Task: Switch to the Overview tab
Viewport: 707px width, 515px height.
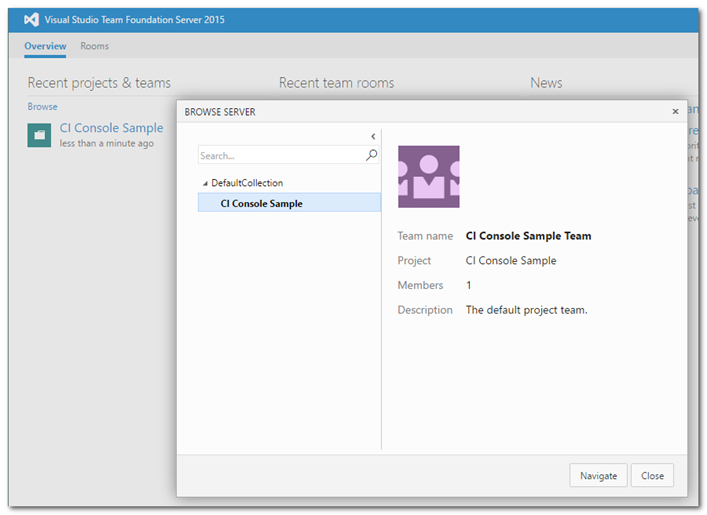Action: (45, 46)
